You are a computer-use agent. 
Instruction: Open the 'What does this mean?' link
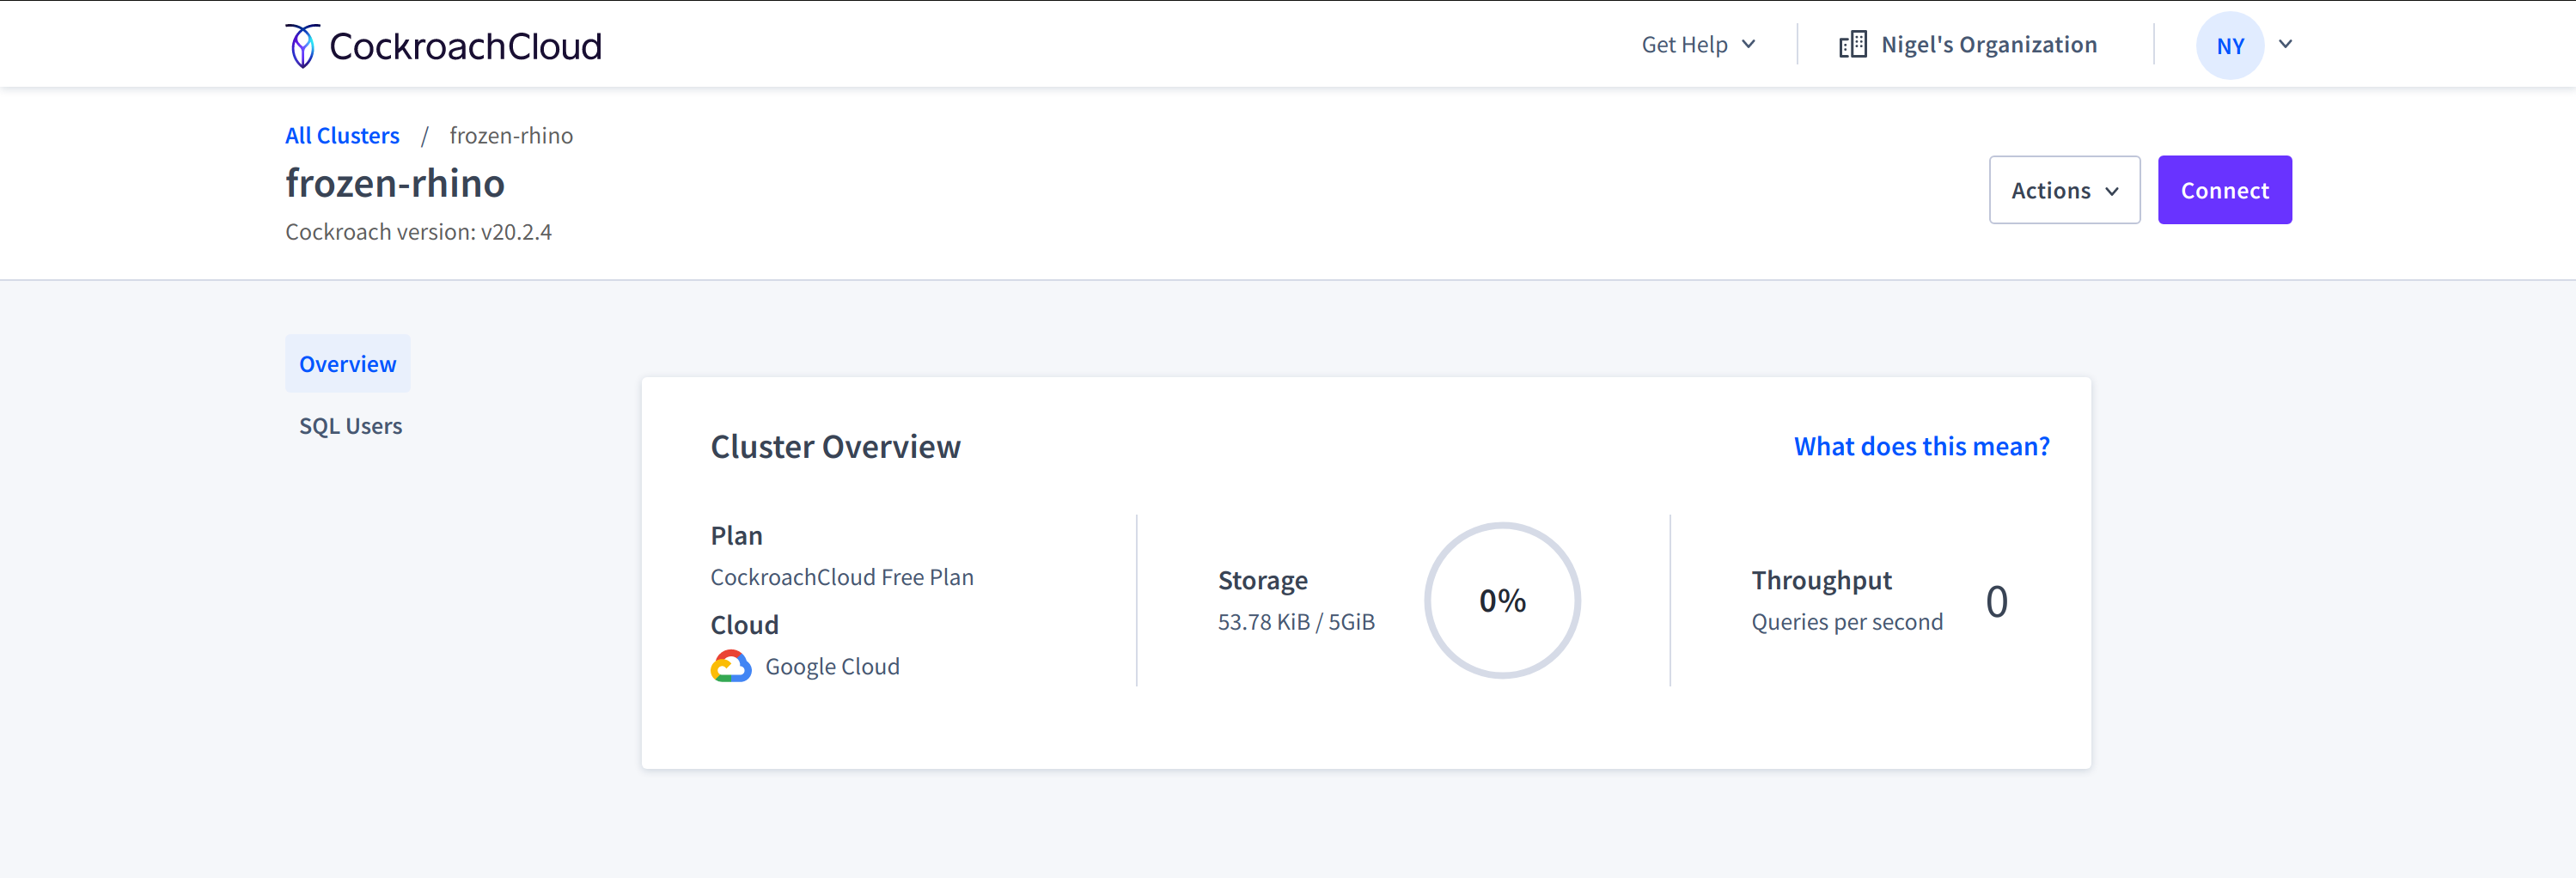[x=1921, y=446]
